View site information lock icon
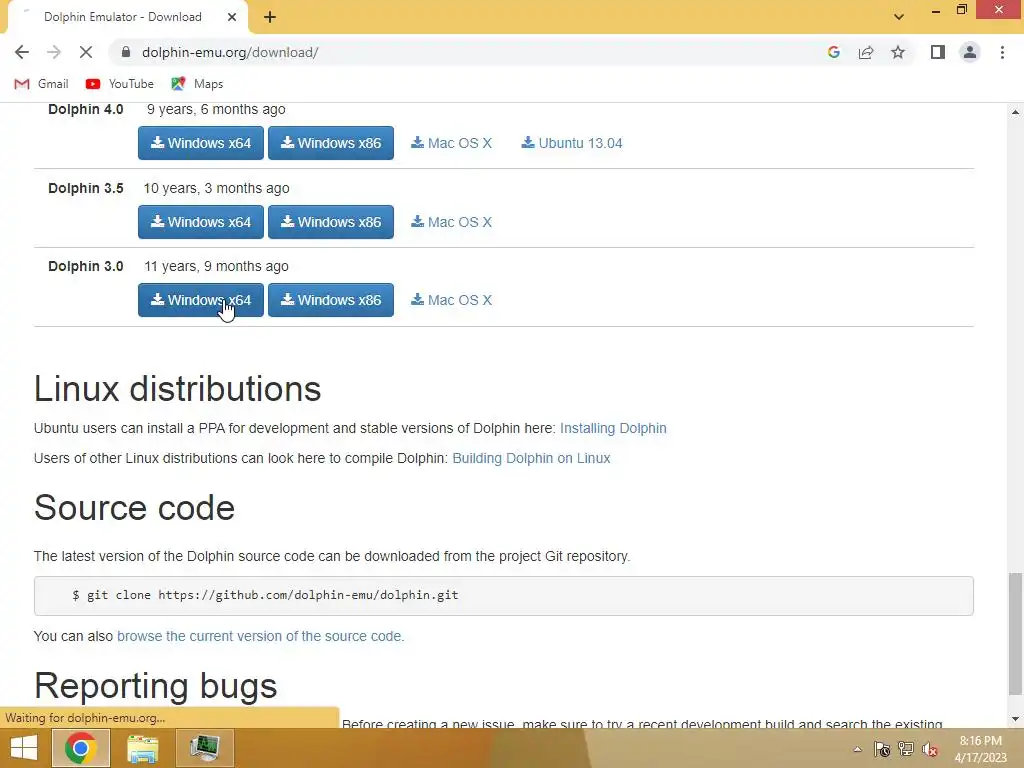 pos(126,52)
